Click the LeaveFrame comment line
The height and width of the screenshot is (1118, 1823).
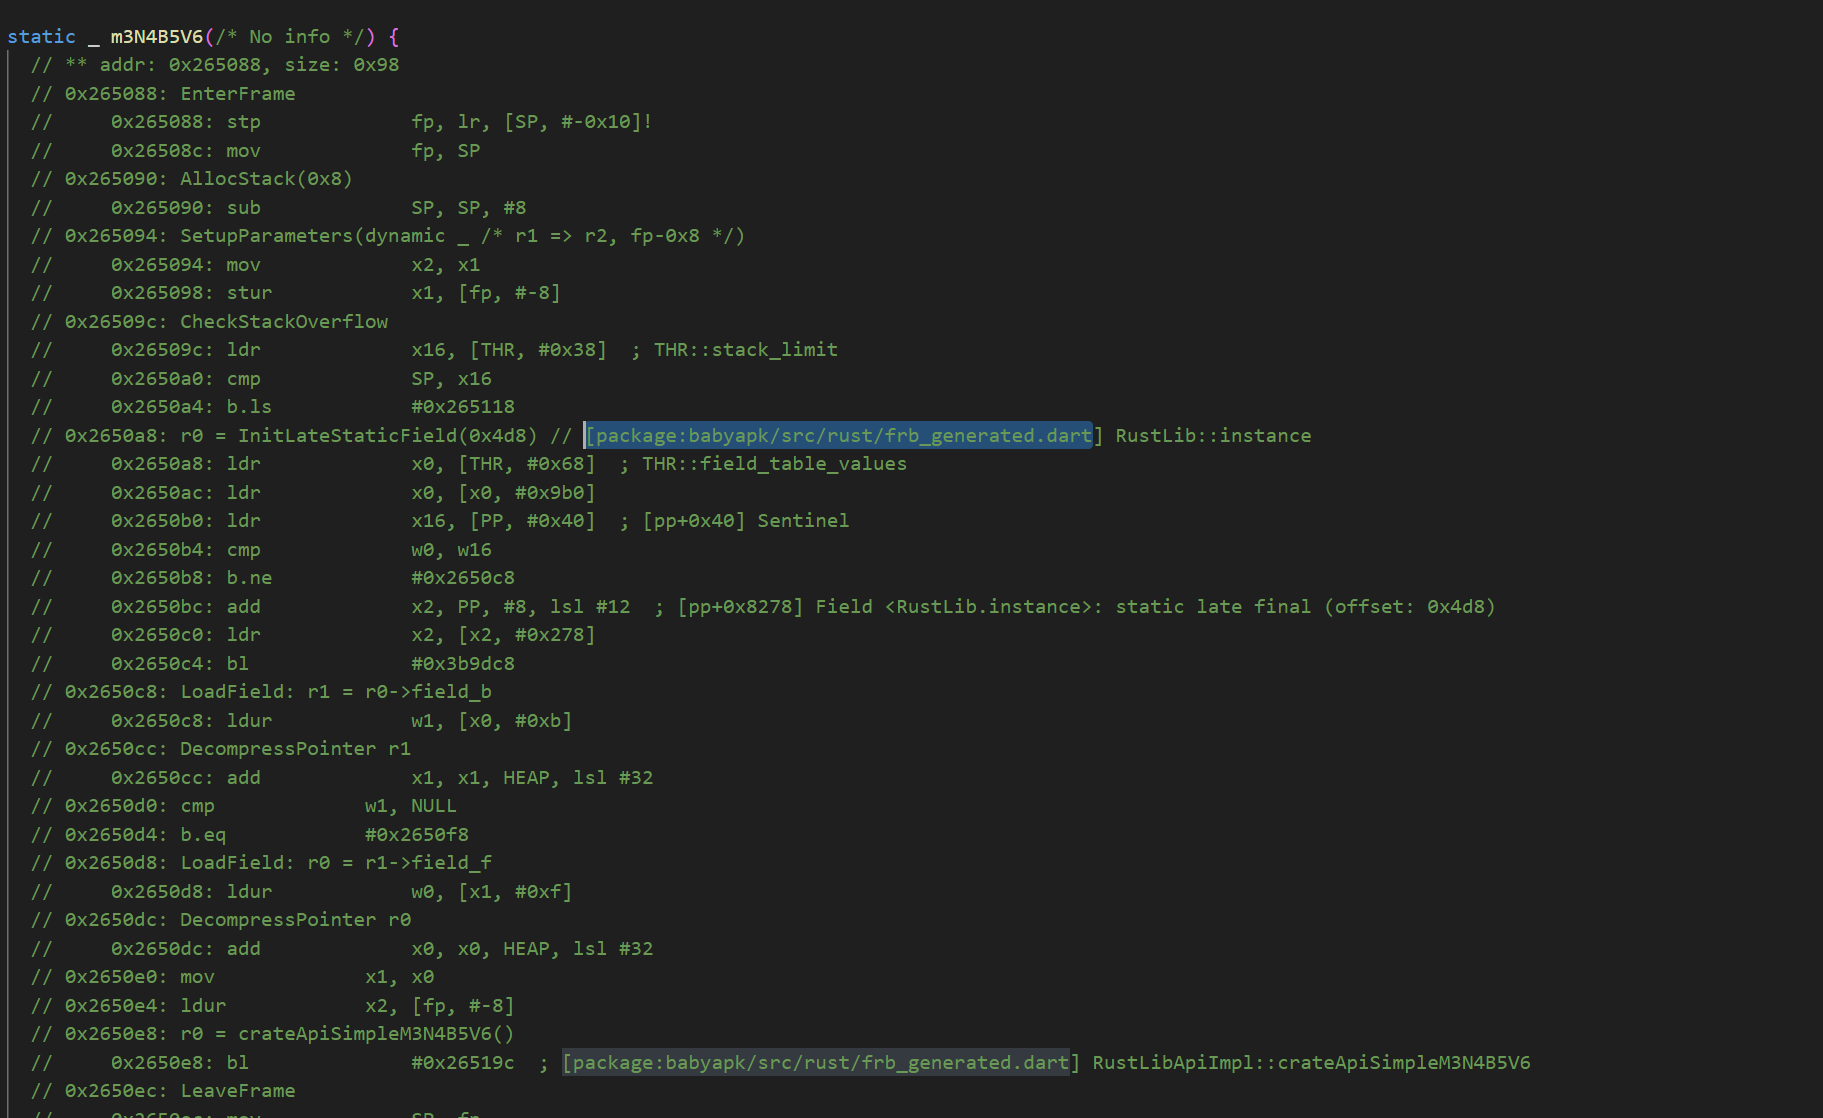(x=163, y=1091)
